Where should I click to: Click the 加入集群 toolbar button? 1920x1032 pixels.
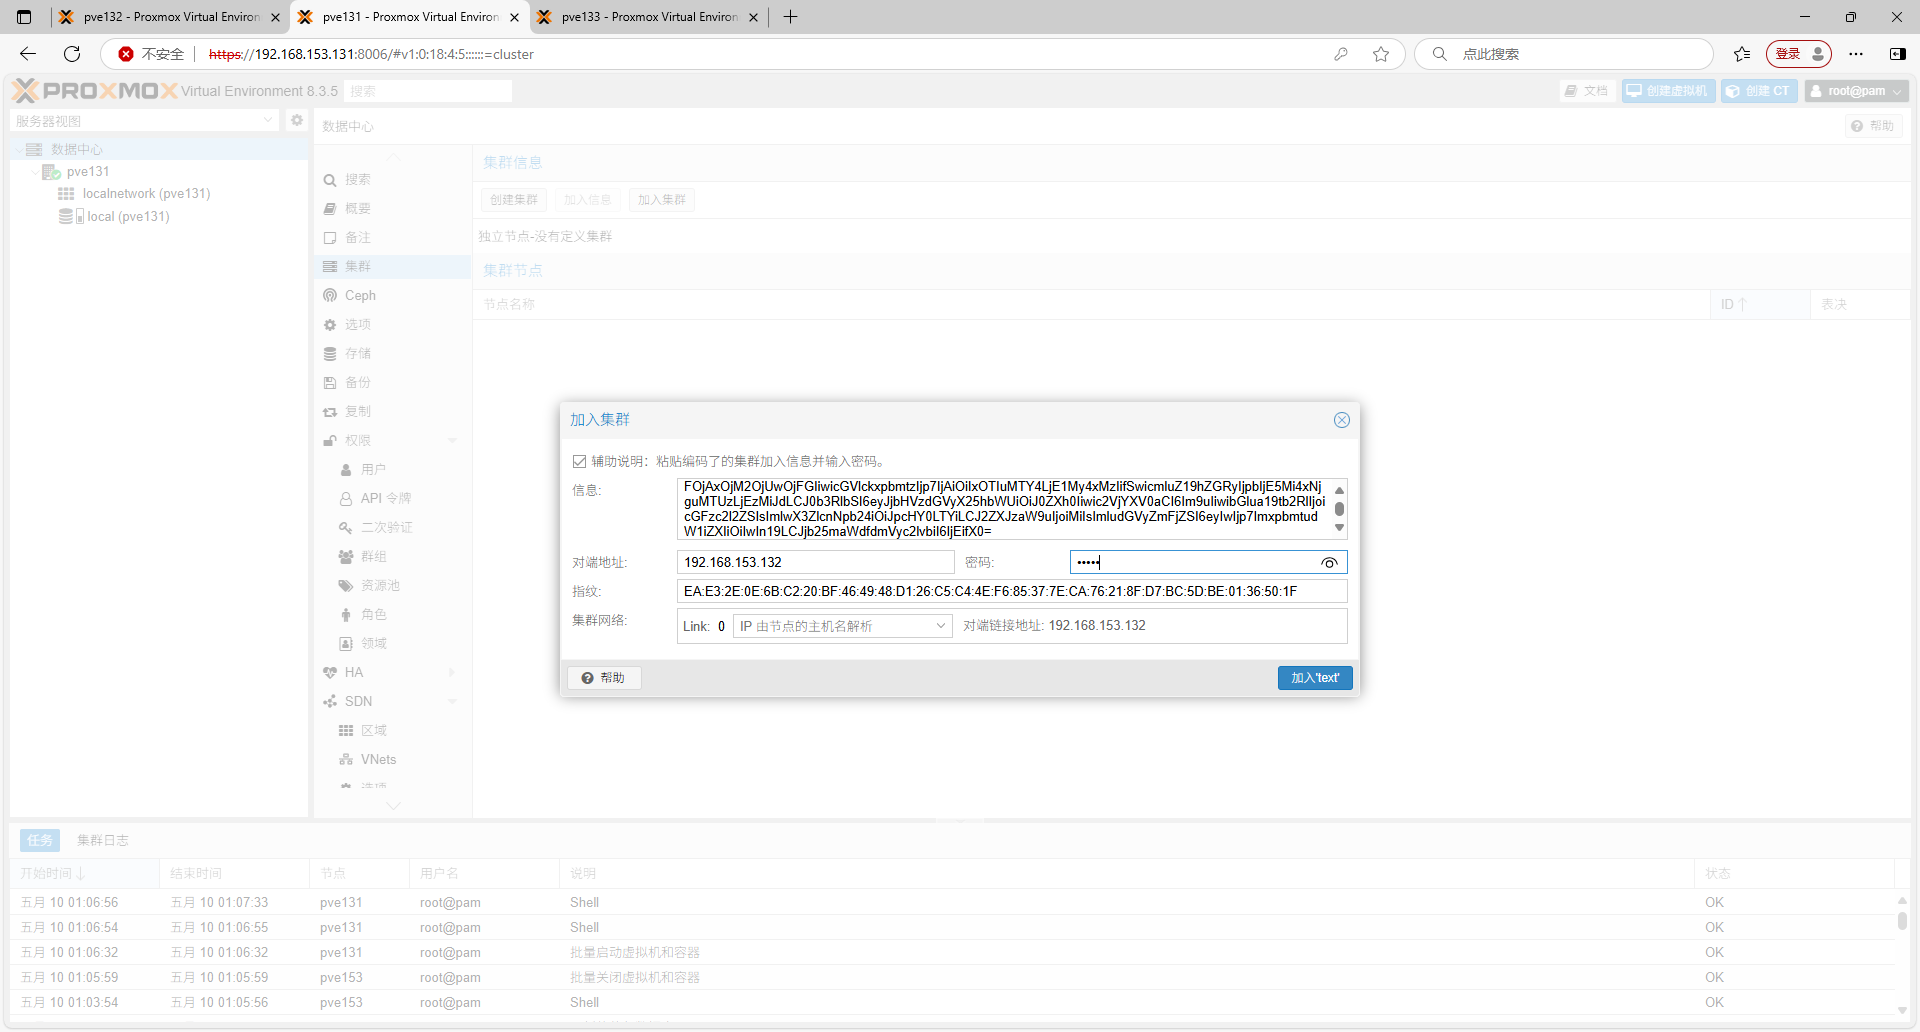pos(662,200)
